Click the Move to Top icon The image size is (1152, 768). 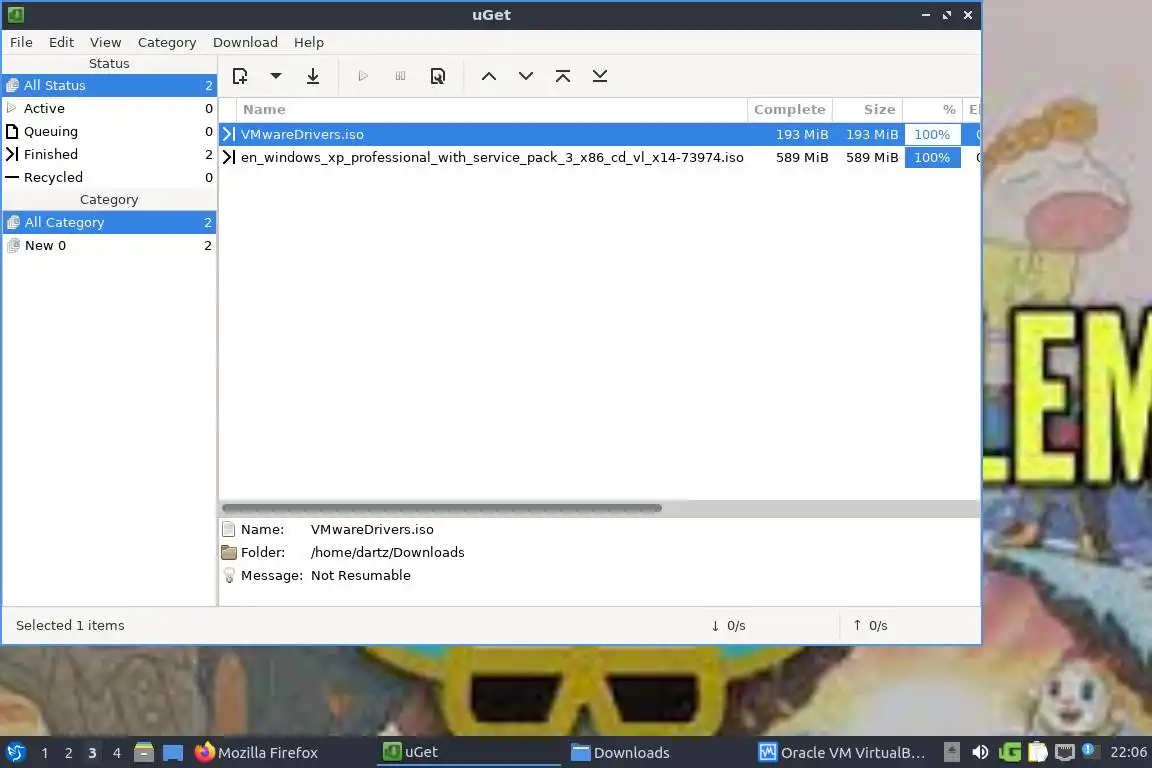point(563,76)
